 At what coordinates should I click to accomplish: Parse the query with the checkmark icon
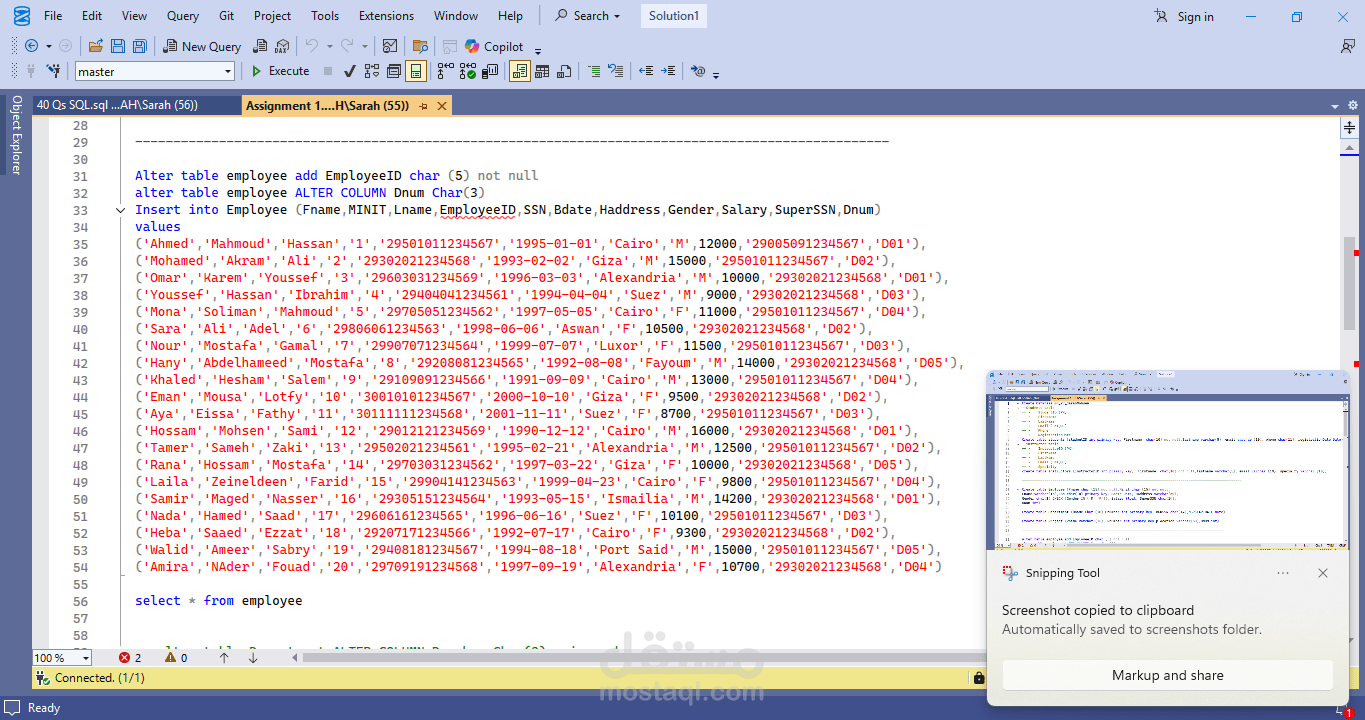(349, 71)
